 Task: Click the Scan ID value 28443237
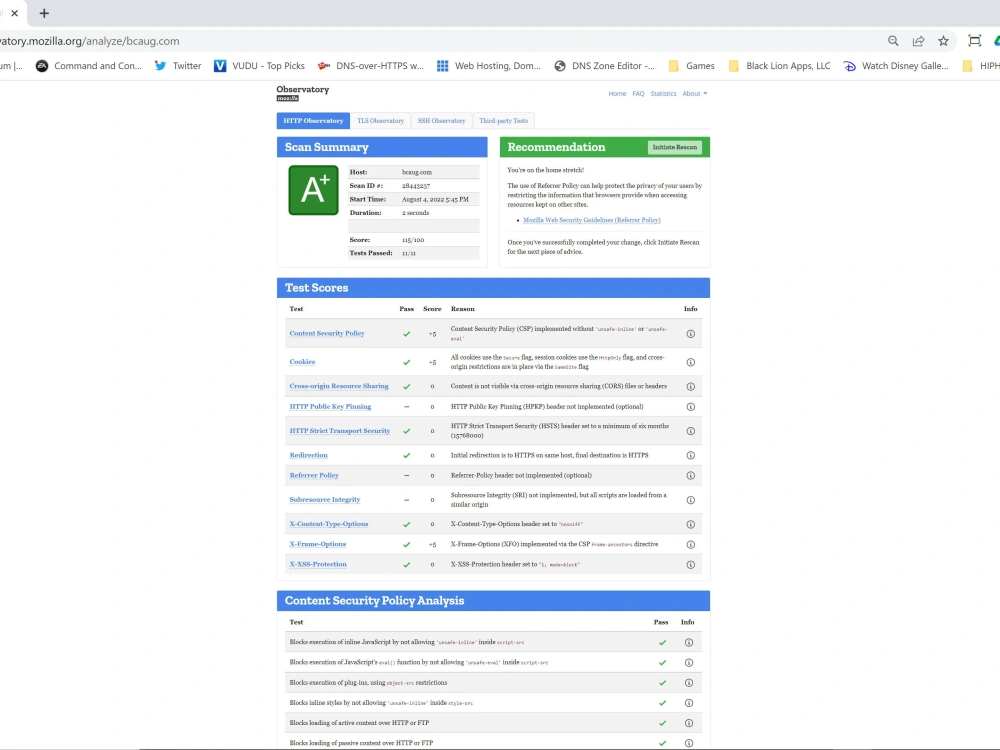coord(416,186)
